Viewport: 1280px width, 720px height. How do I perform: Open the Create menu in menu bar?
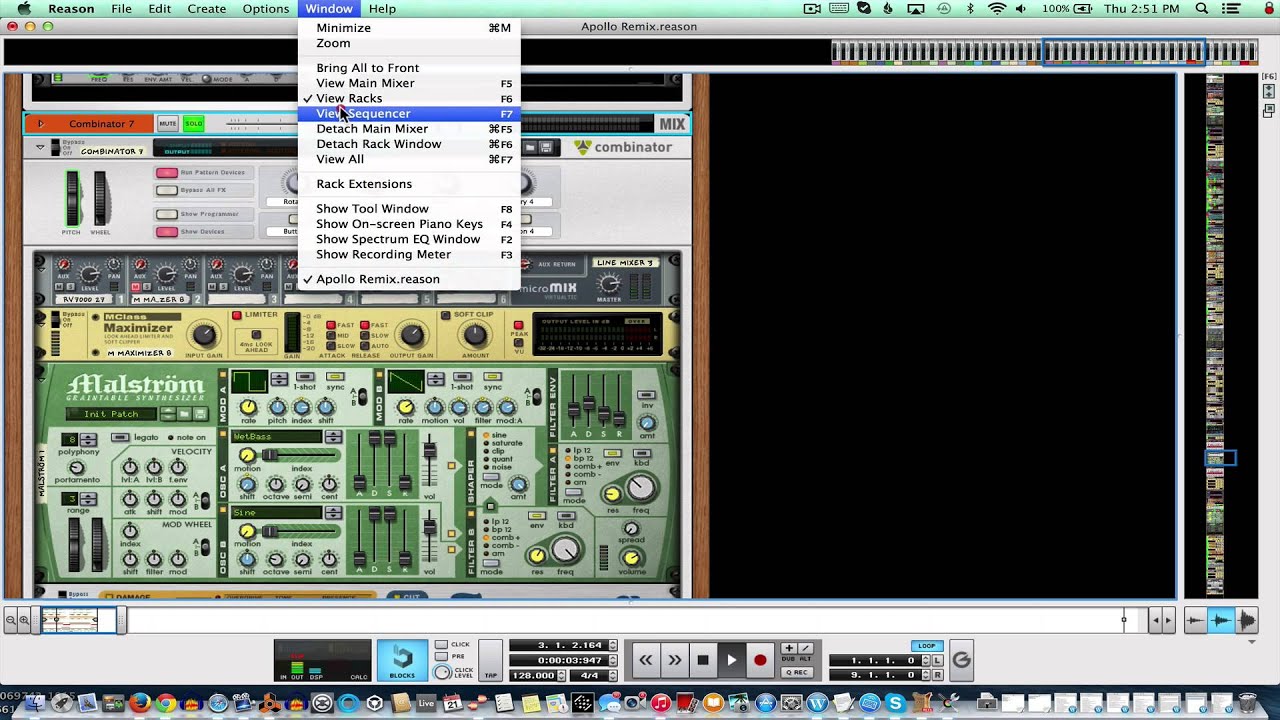coord(207,9)
